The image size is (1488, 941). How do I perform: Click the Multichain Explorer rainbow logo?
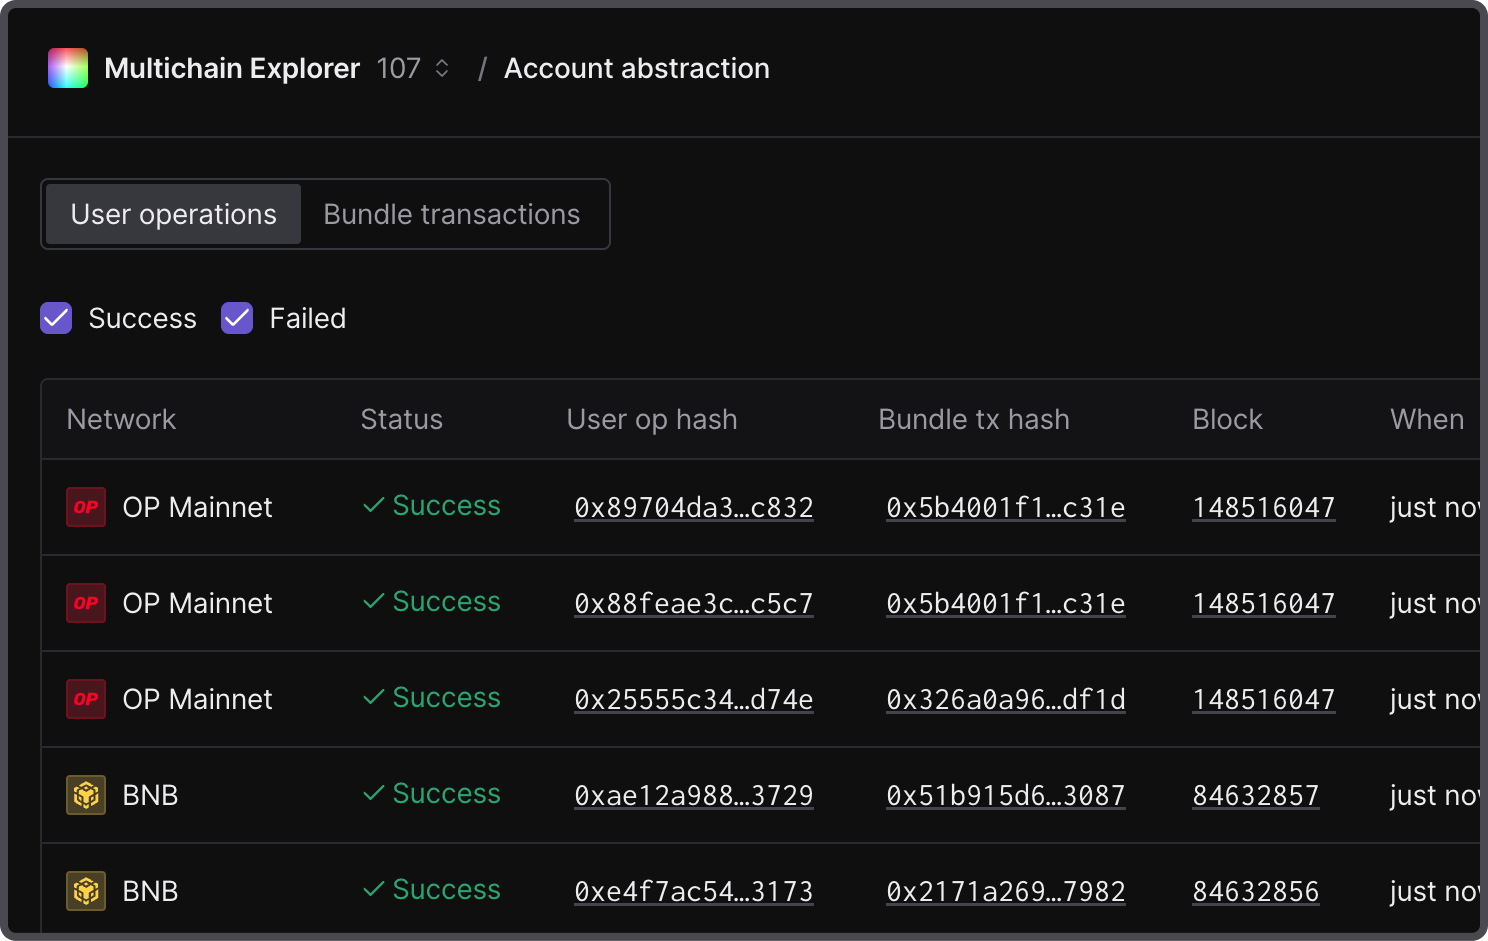68,68
